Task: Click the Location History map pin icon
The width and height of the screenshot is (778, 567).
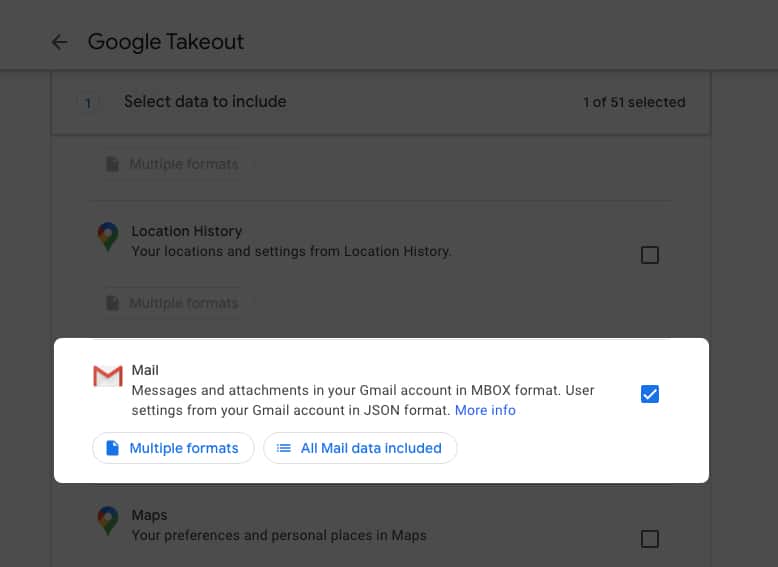Action: [108, 237]
